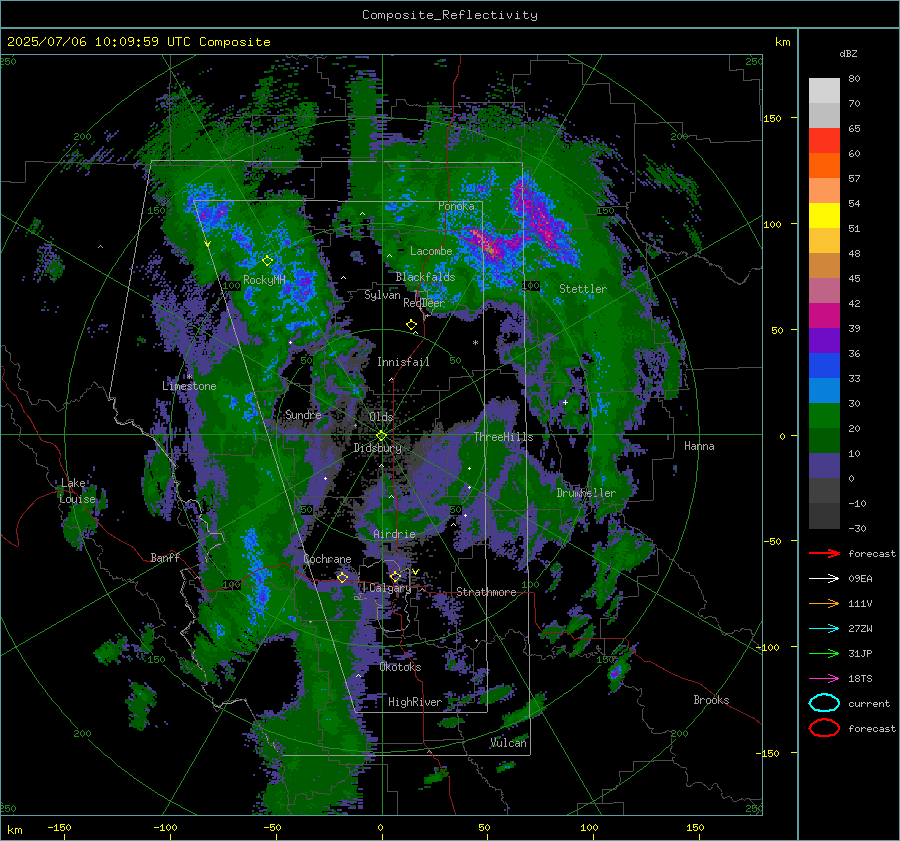Screen dimensions: 900x841
Task: Click the 2025/07/06 10:09:59 UTC timestamp
Action: pos(138,42)
